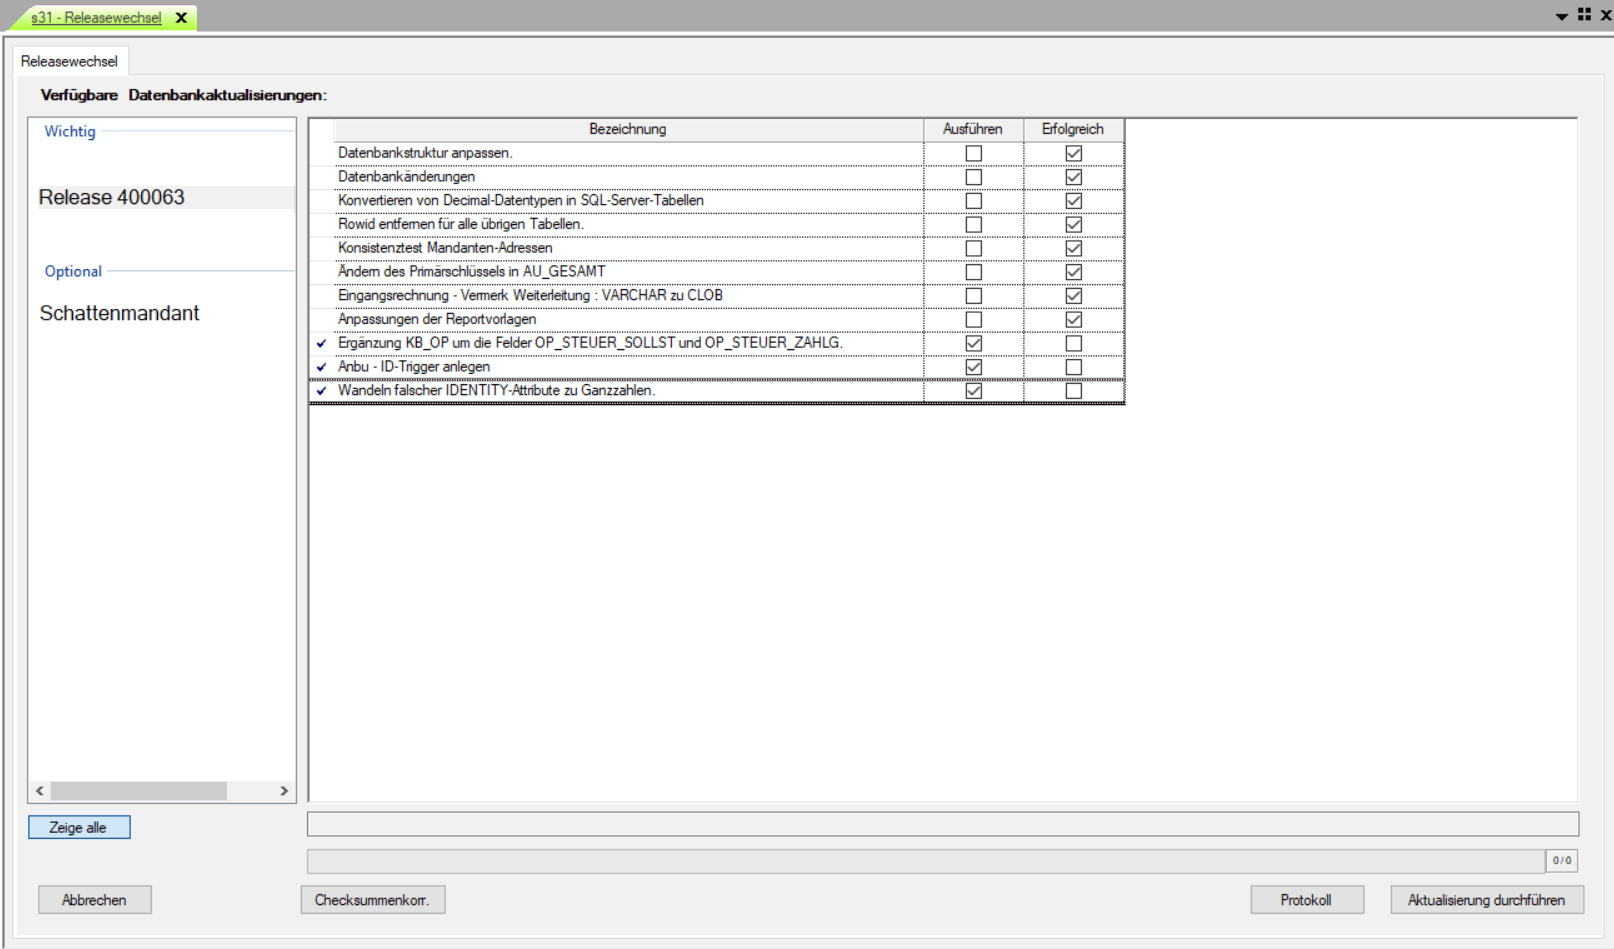Open the Protokoll log
Screen dimensions: 1614x949
click(1306, 900)
